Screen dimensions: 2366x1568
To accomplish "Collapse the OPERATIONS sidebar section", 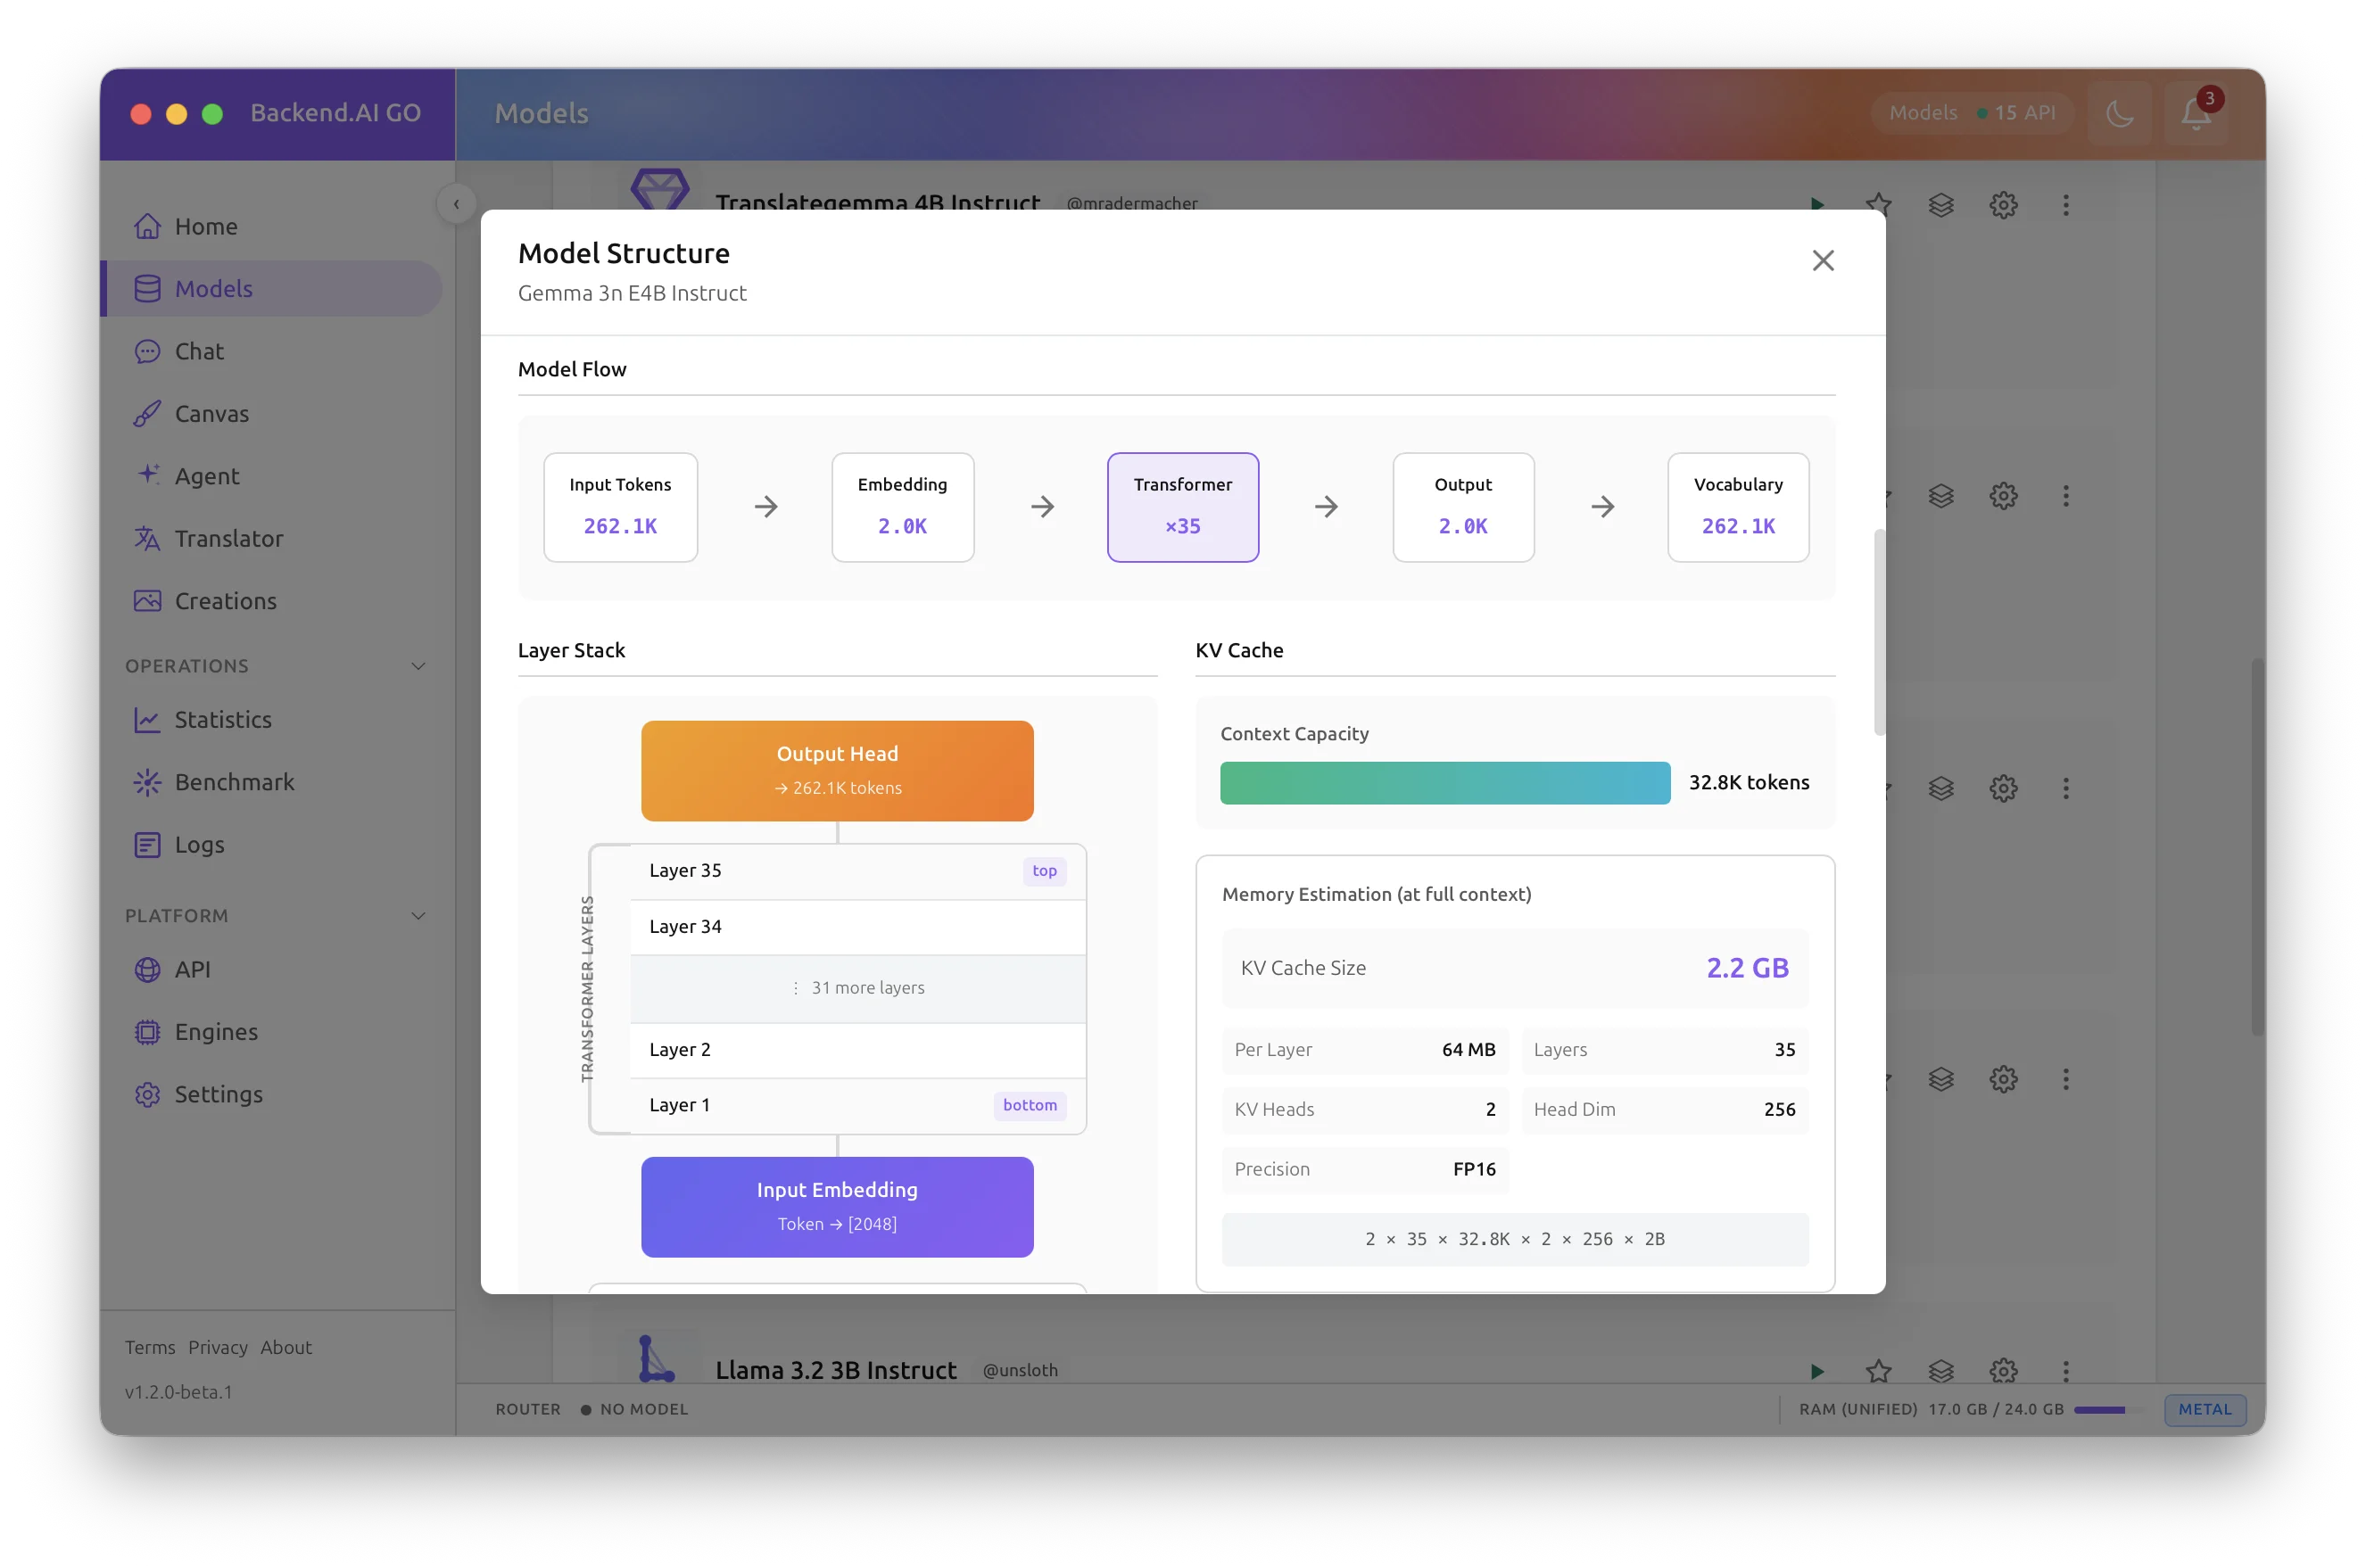I will (418, 665).
